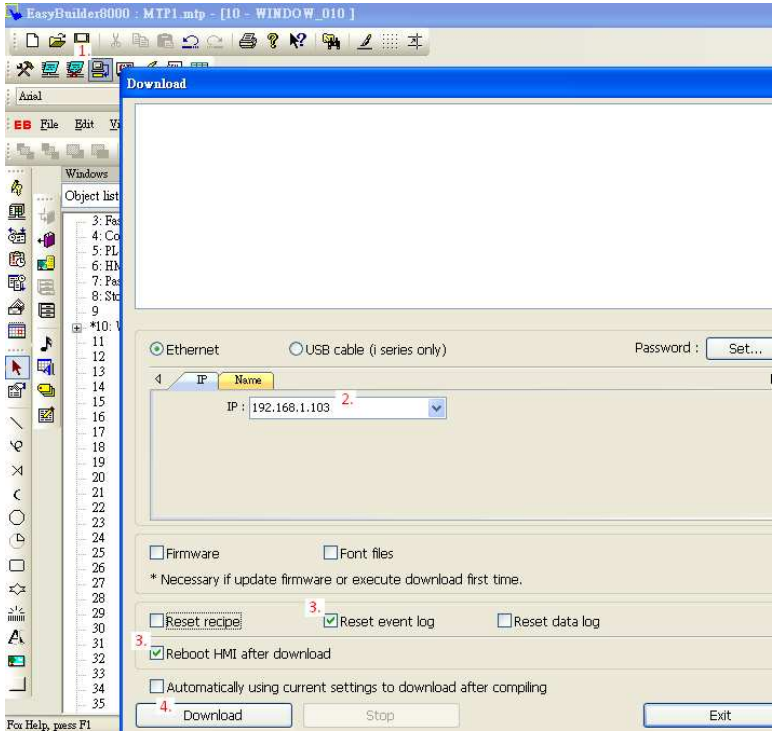Image resolution: width=772 pixels, height=731 pixels.
Task: Enable the Font files checkbox
Action: point(330,552)
